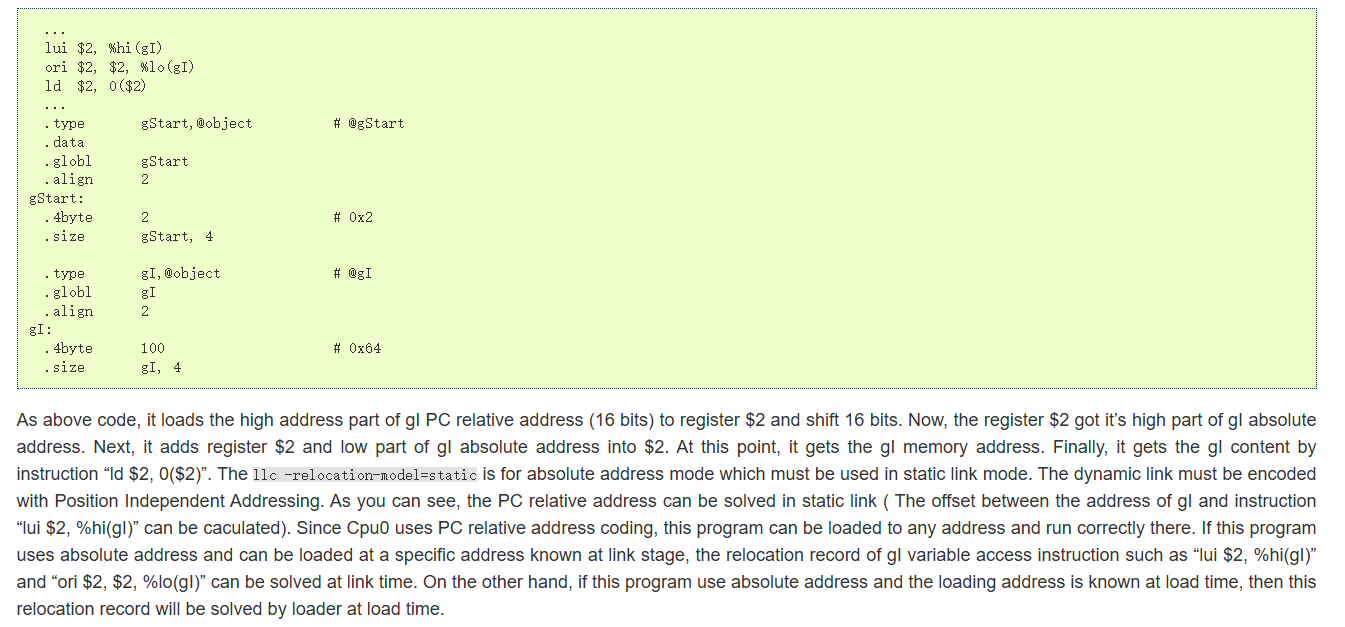Click the ".size gI, 4" line
The image size is (1345, 627).
point(112,367)
